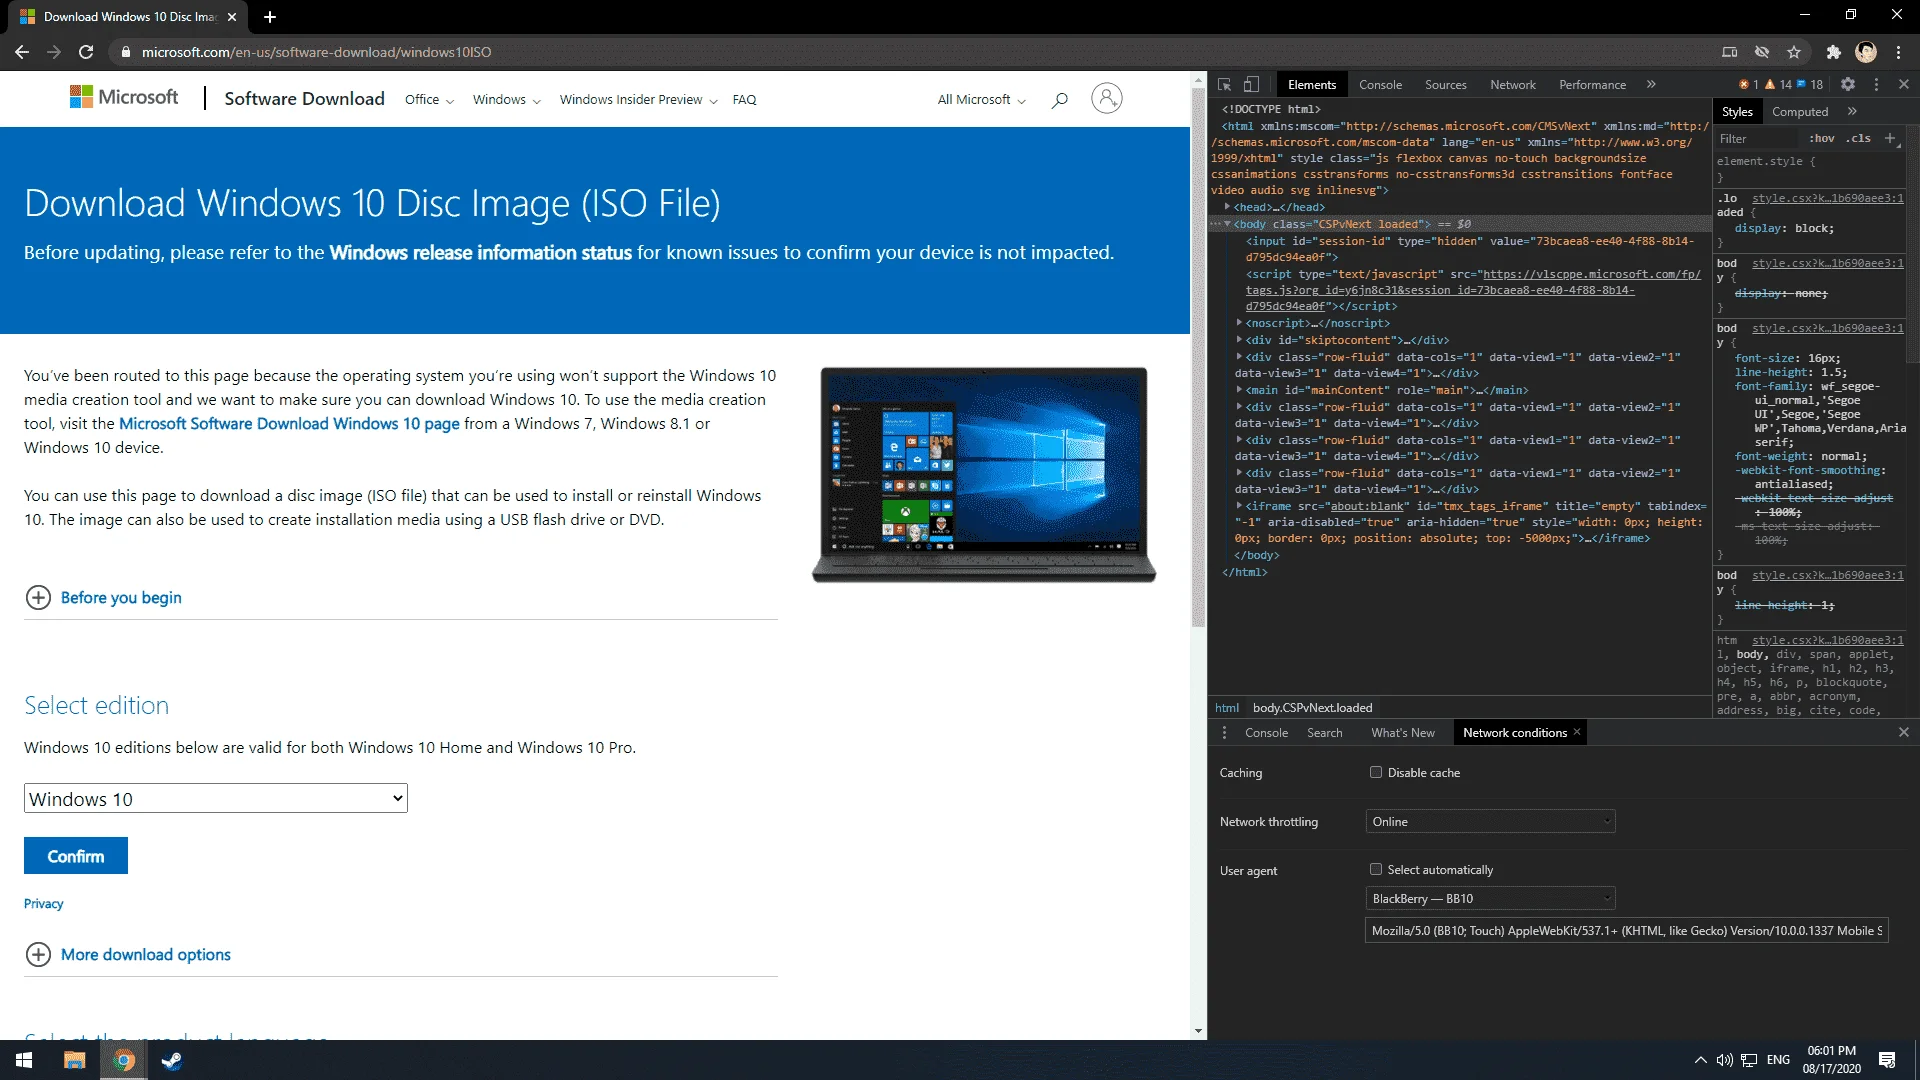Switch to the Computed styles tab
Viewport: 1920px width, 1080px height.
pyautogui.click(x=1800, y=112)
